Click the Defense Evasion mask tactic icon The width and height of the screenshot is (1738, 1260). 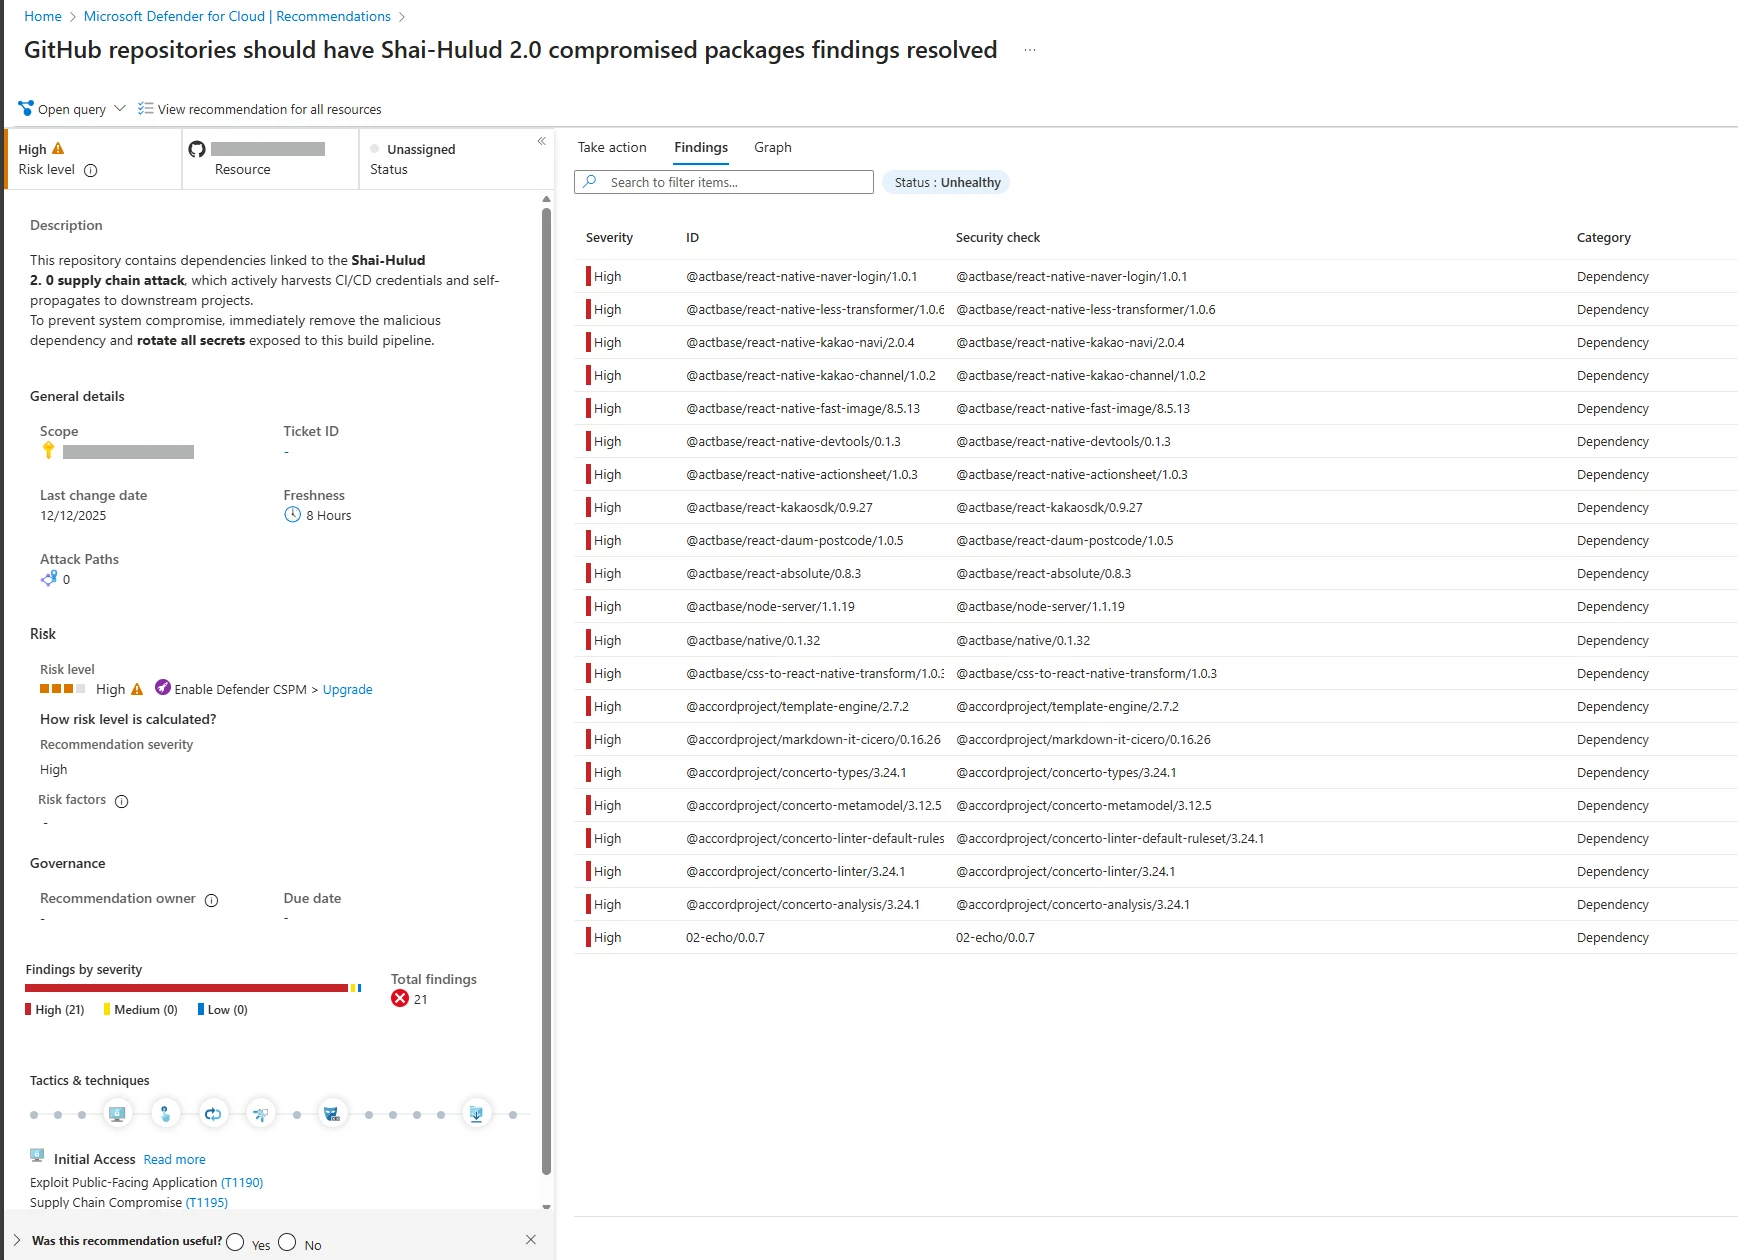click(333, 1113)
